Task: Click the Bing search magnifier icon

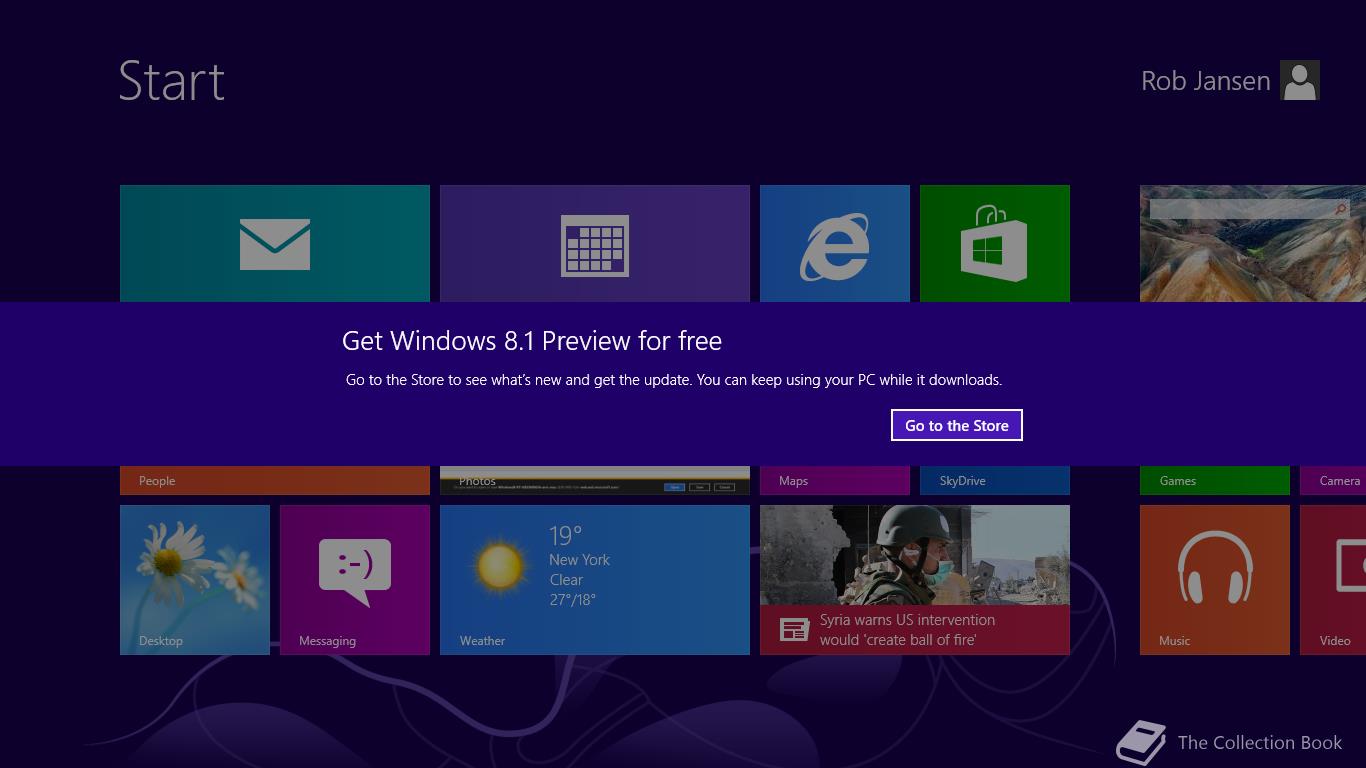Action: coord(1341,209)
